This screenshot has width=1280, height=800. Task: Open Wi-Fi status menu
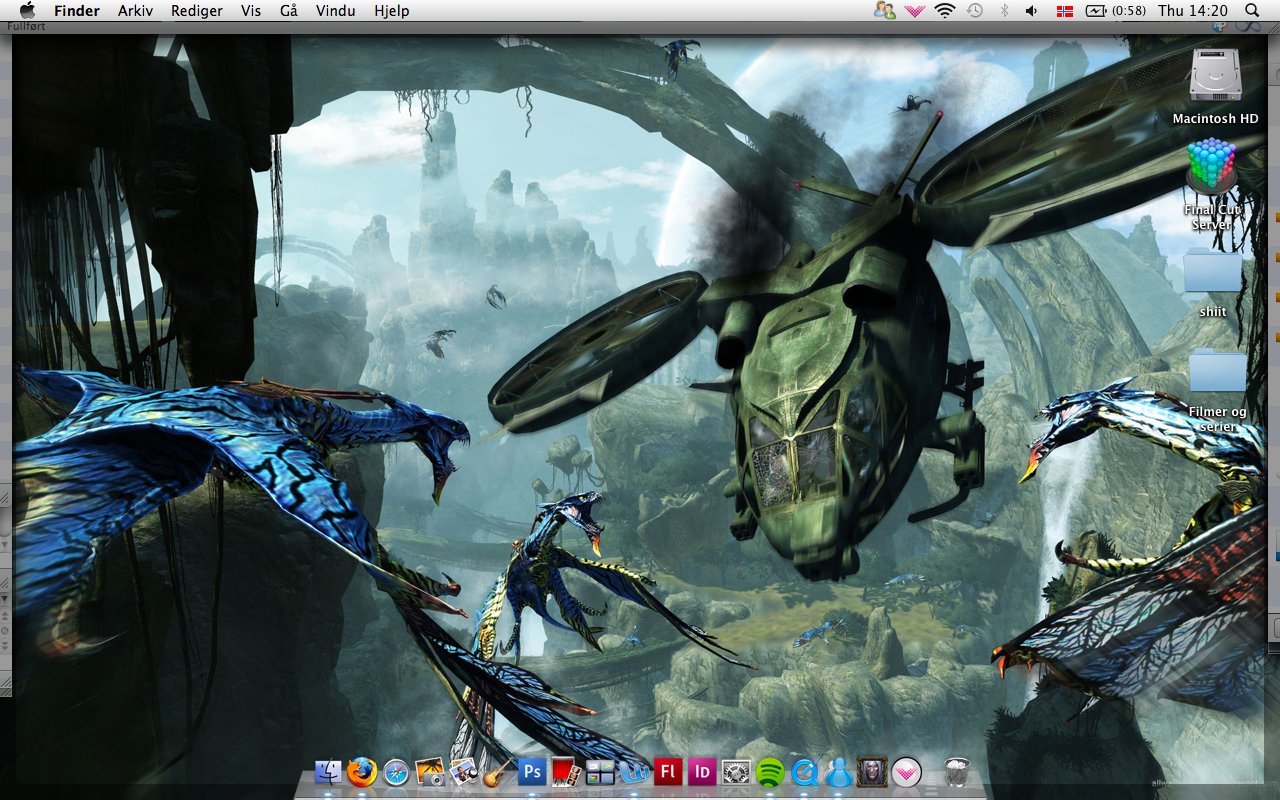[945, 10]
